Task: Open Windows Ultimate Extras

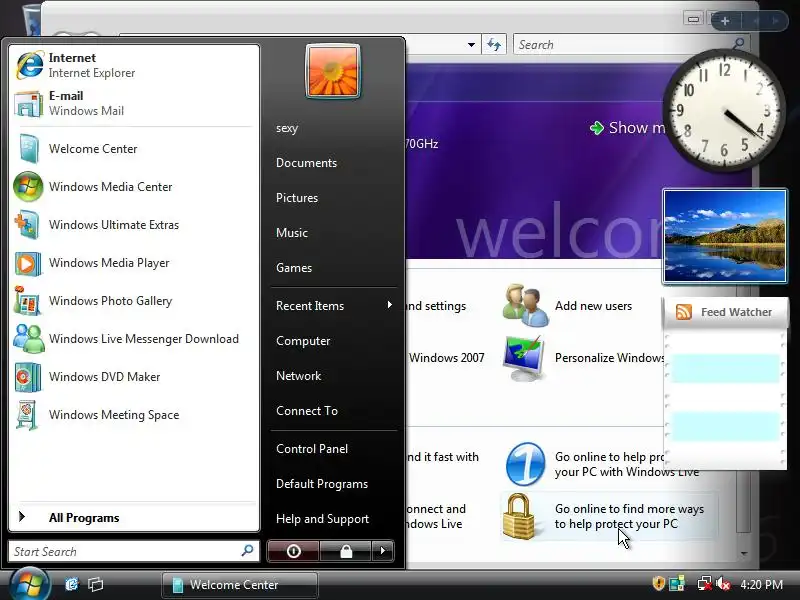Action: (x=134, y=224)
